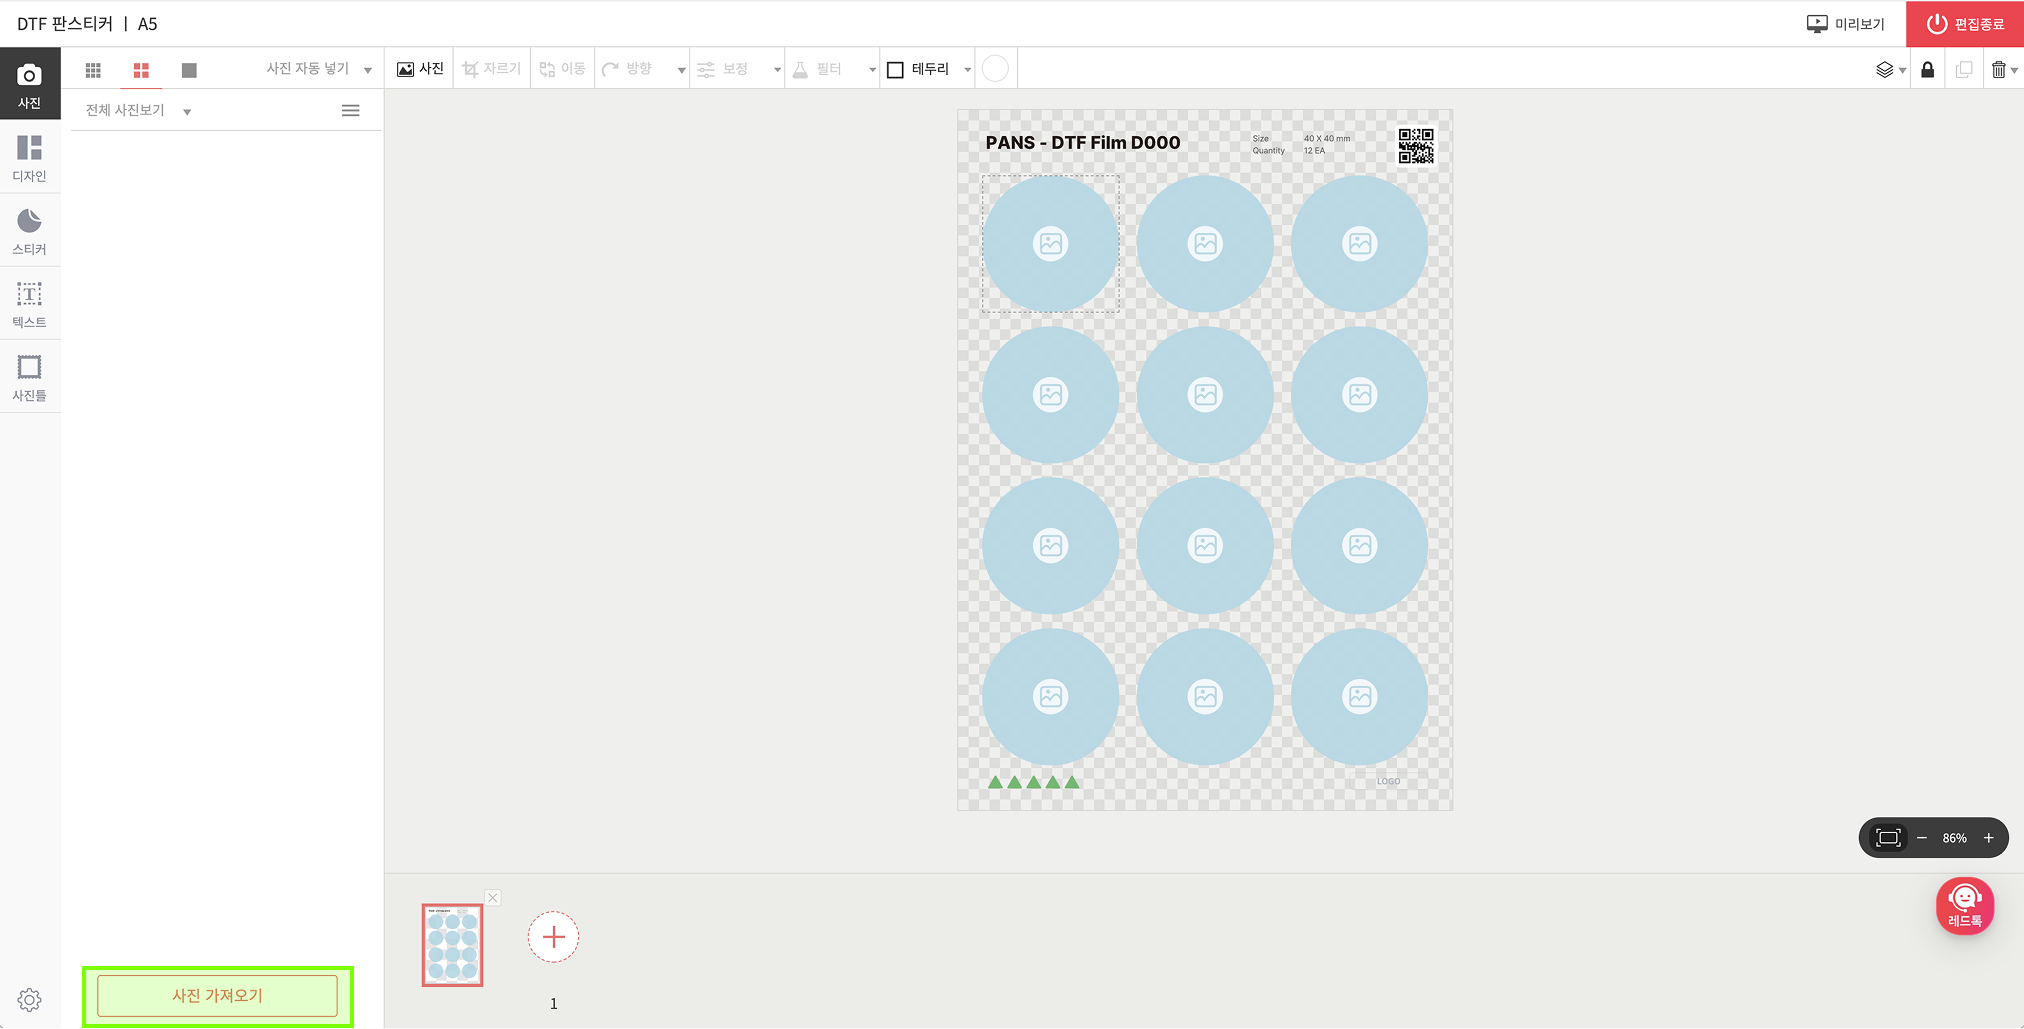
Task: Switch to small grid thumbnail view
Action: 93,70
